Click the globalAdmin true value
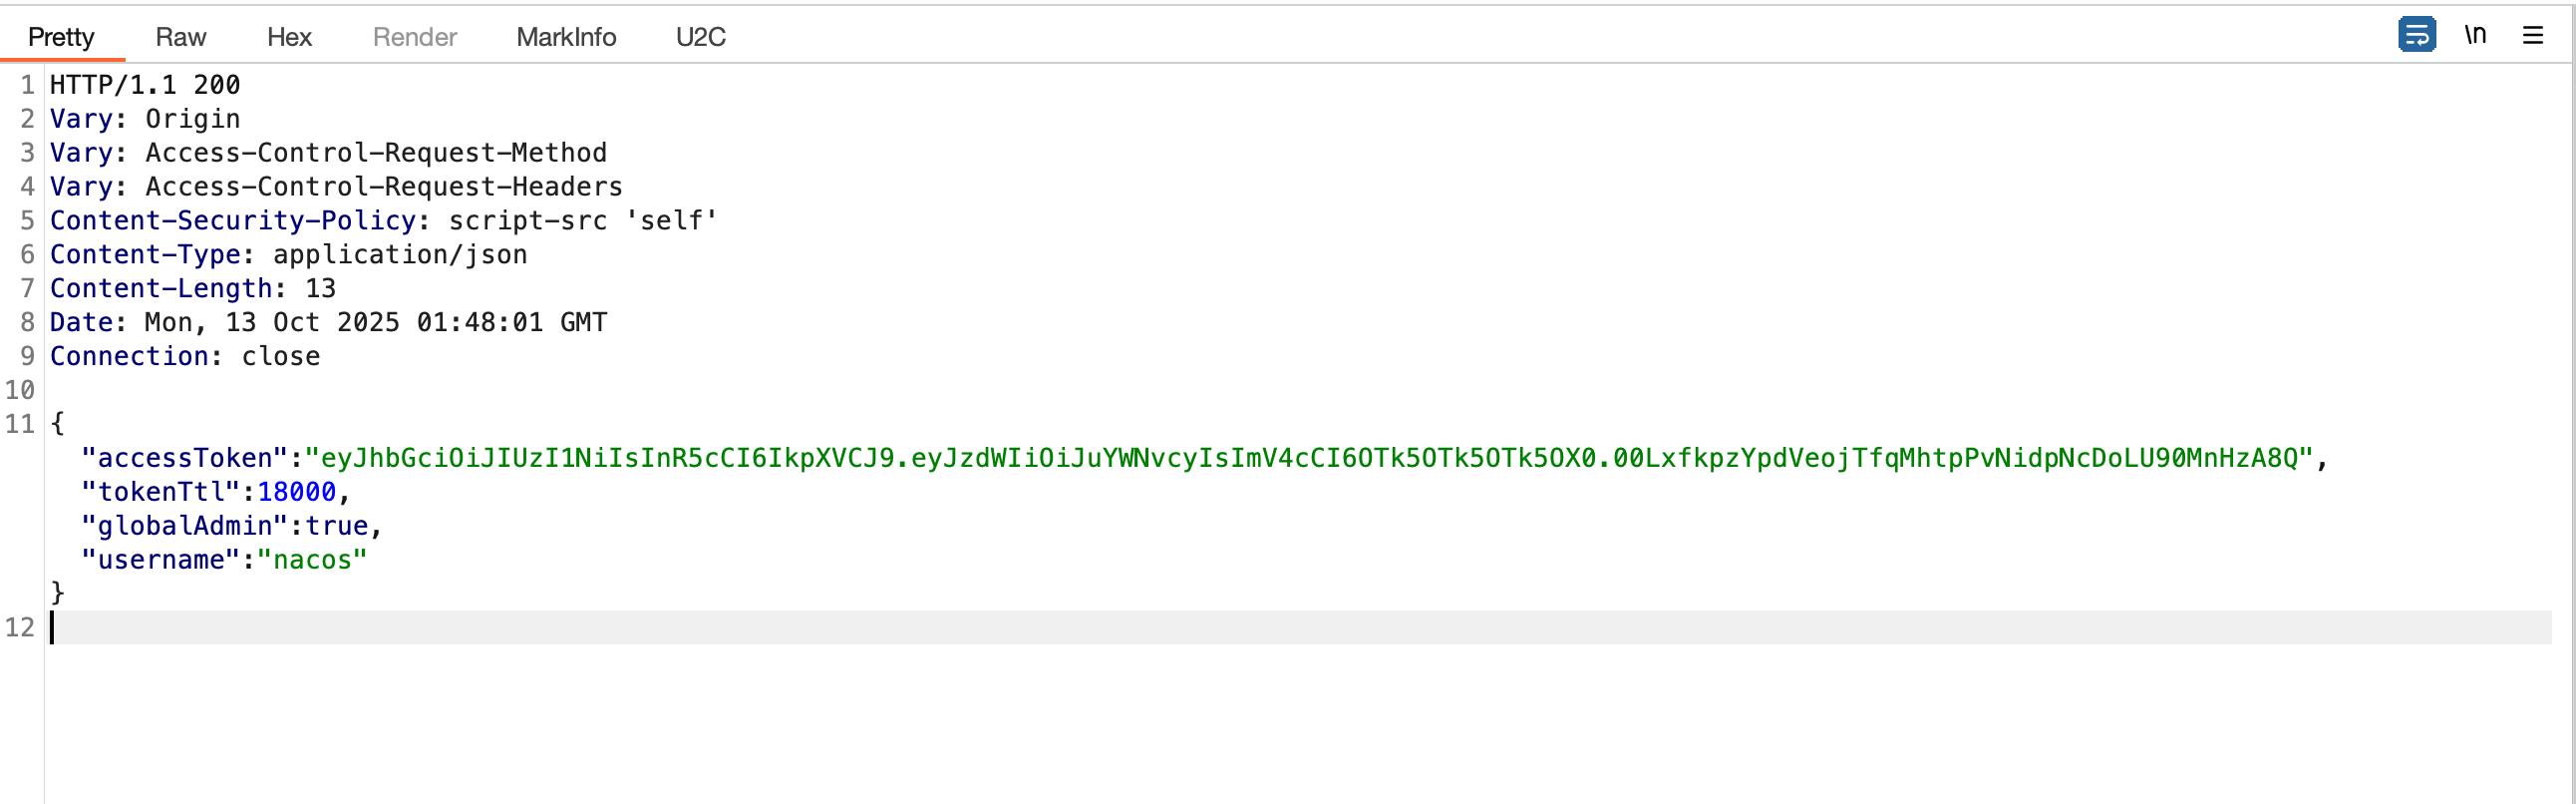Viewport: 2576px width, 804px height. [x=336, y=526]
